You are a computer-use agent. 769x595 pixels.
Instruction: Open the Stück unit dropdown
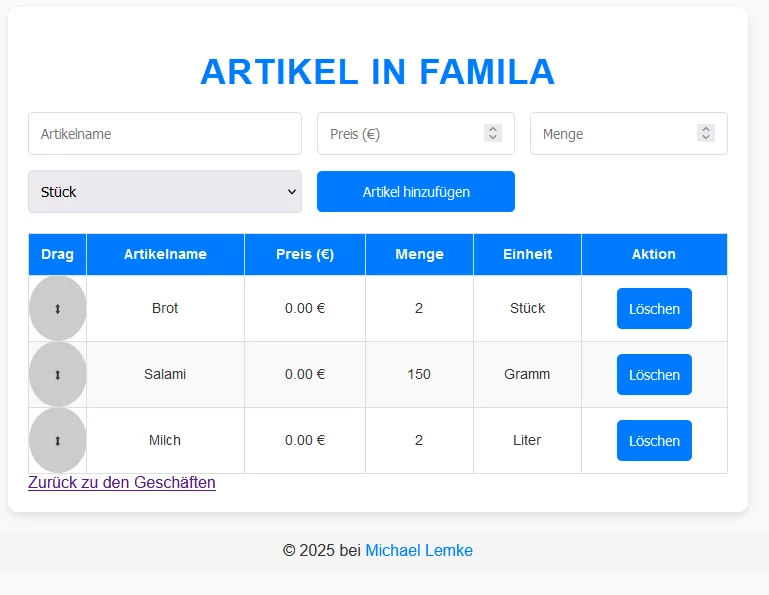point(165,192)
